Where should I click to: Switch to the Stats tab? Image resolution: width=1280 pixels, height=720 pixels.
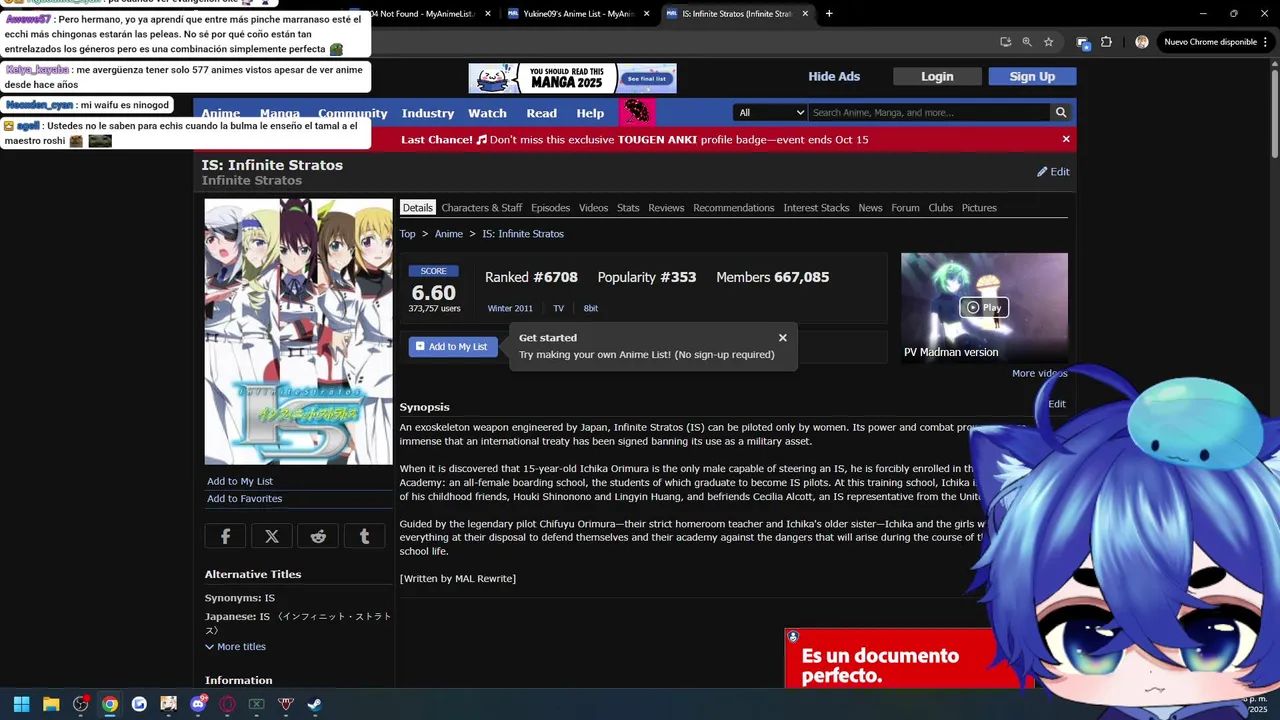pos(628,208)
